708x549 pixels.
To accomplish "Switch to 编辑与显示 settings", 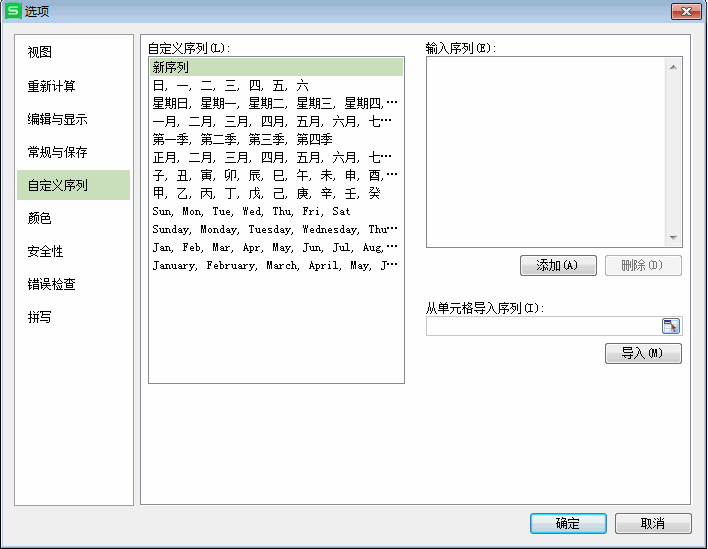I will (74, 119).
